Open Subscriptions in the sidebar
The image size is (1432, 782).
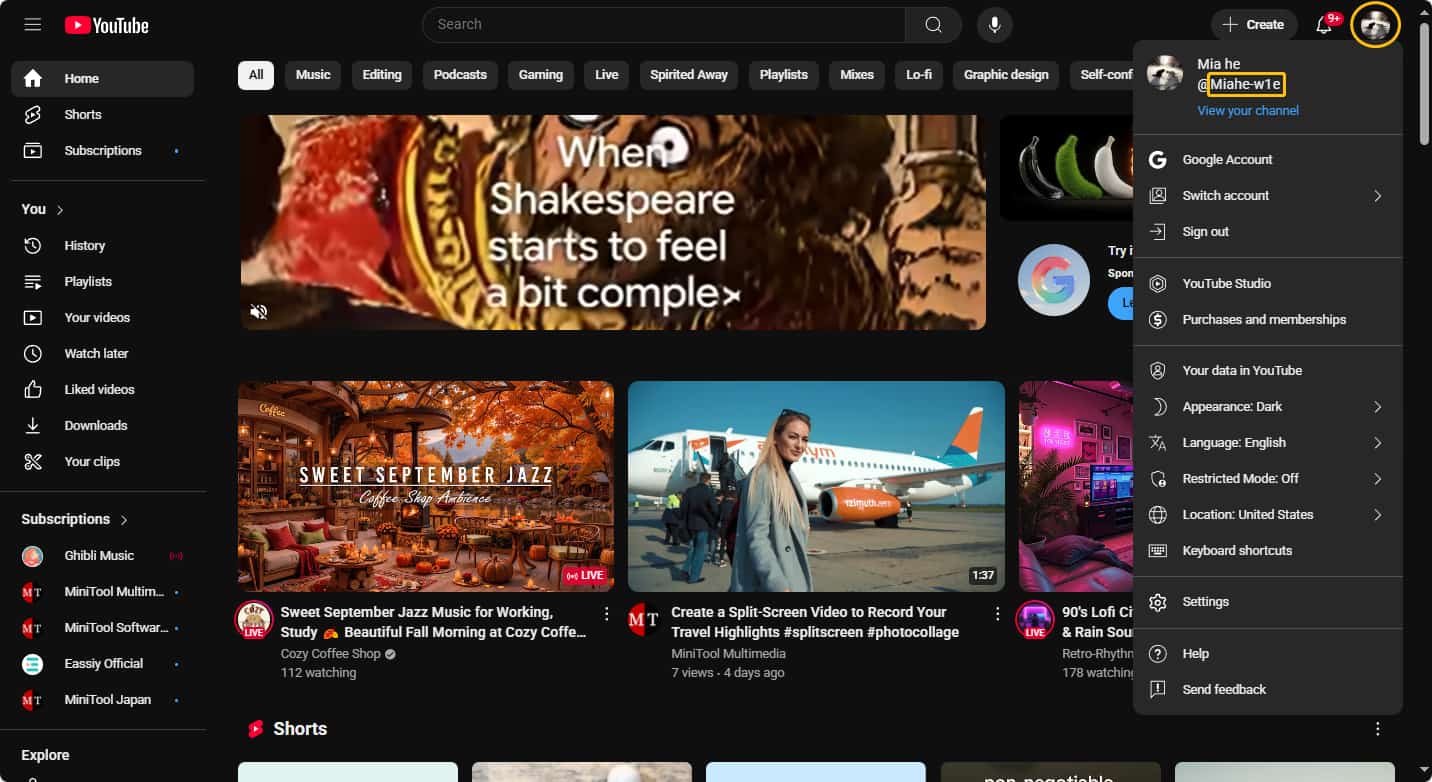click(103, 150)
